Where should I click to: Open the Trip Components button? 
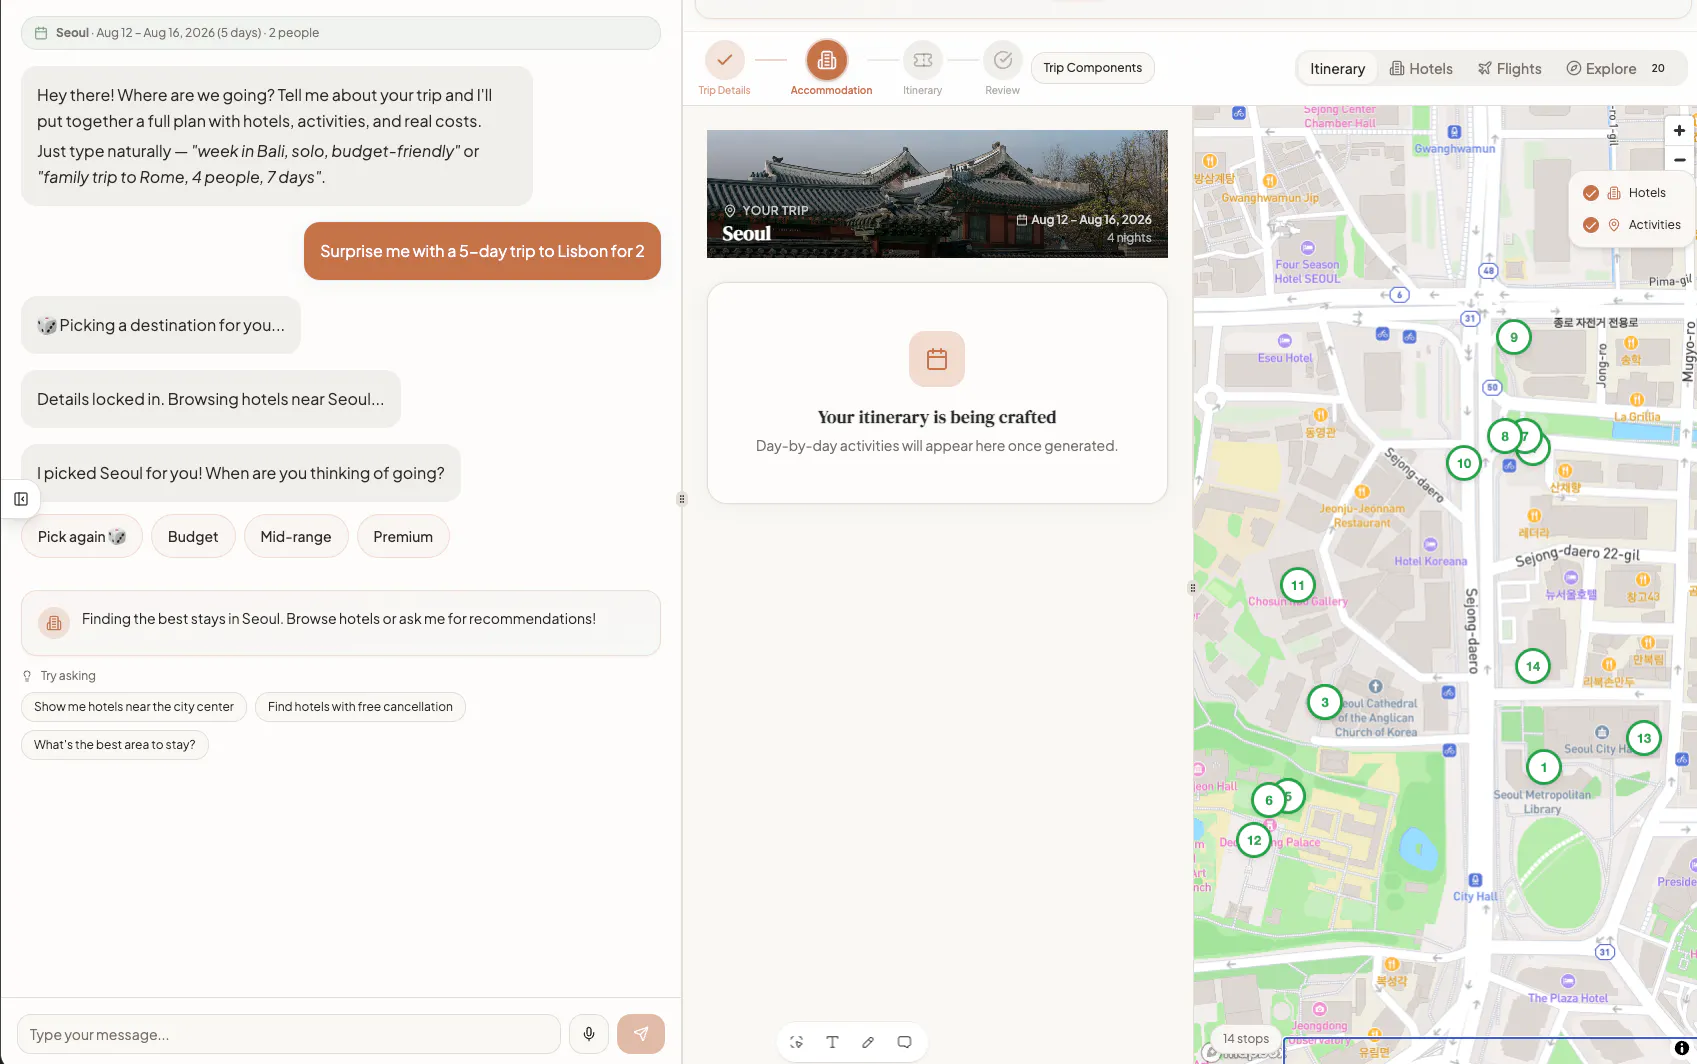(x=1093, y=68)
